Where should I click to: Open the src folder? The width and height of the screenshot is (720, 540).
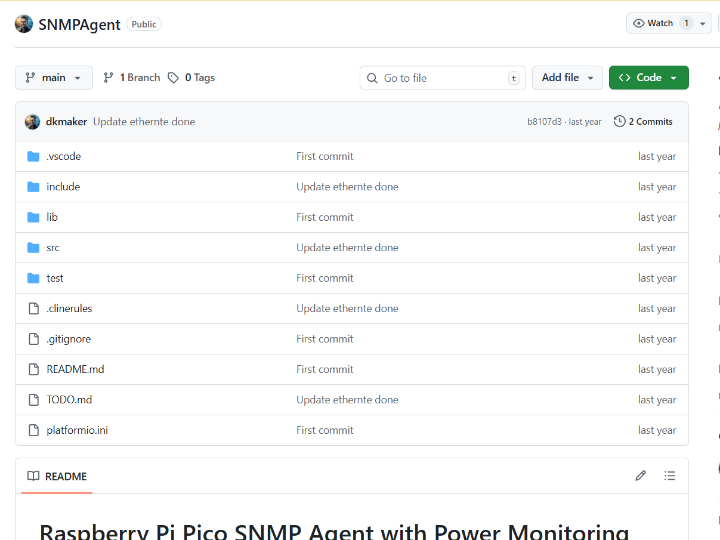(x=53, y=247)
